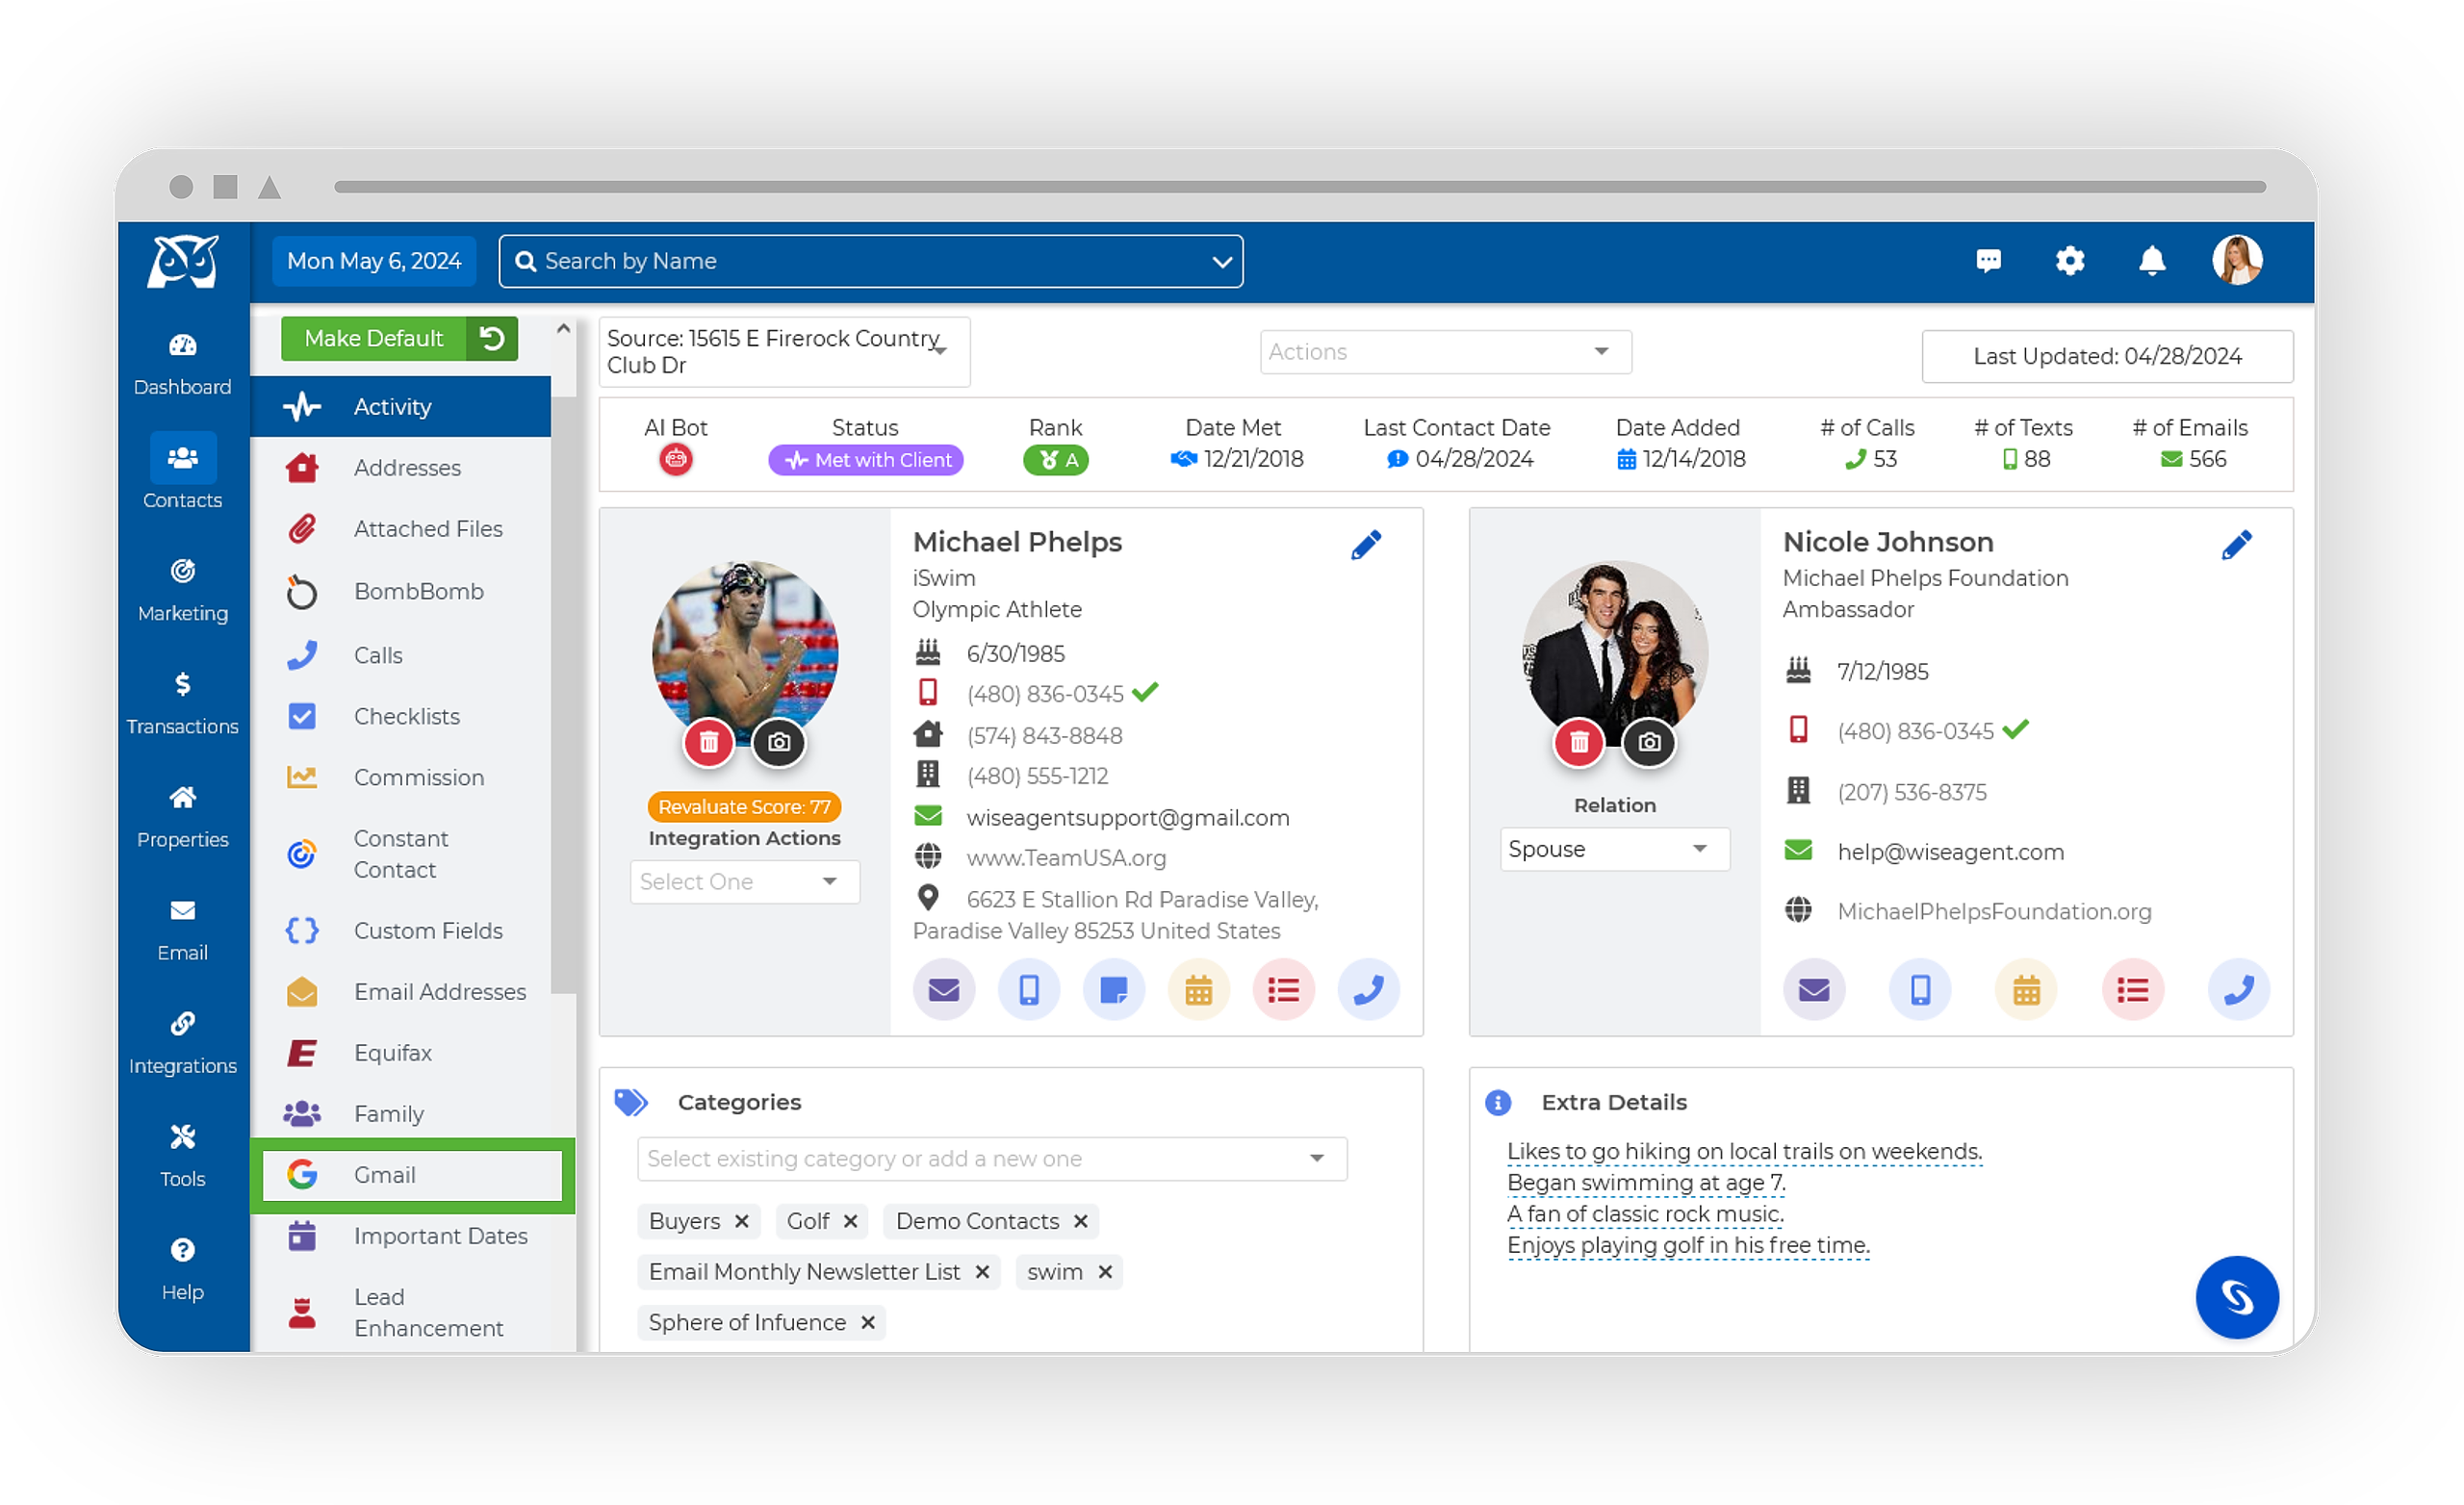This screenshot has height=1505, width=2464.
Task: Add task list item for Michael Phelps
Action: (1284, 990)
